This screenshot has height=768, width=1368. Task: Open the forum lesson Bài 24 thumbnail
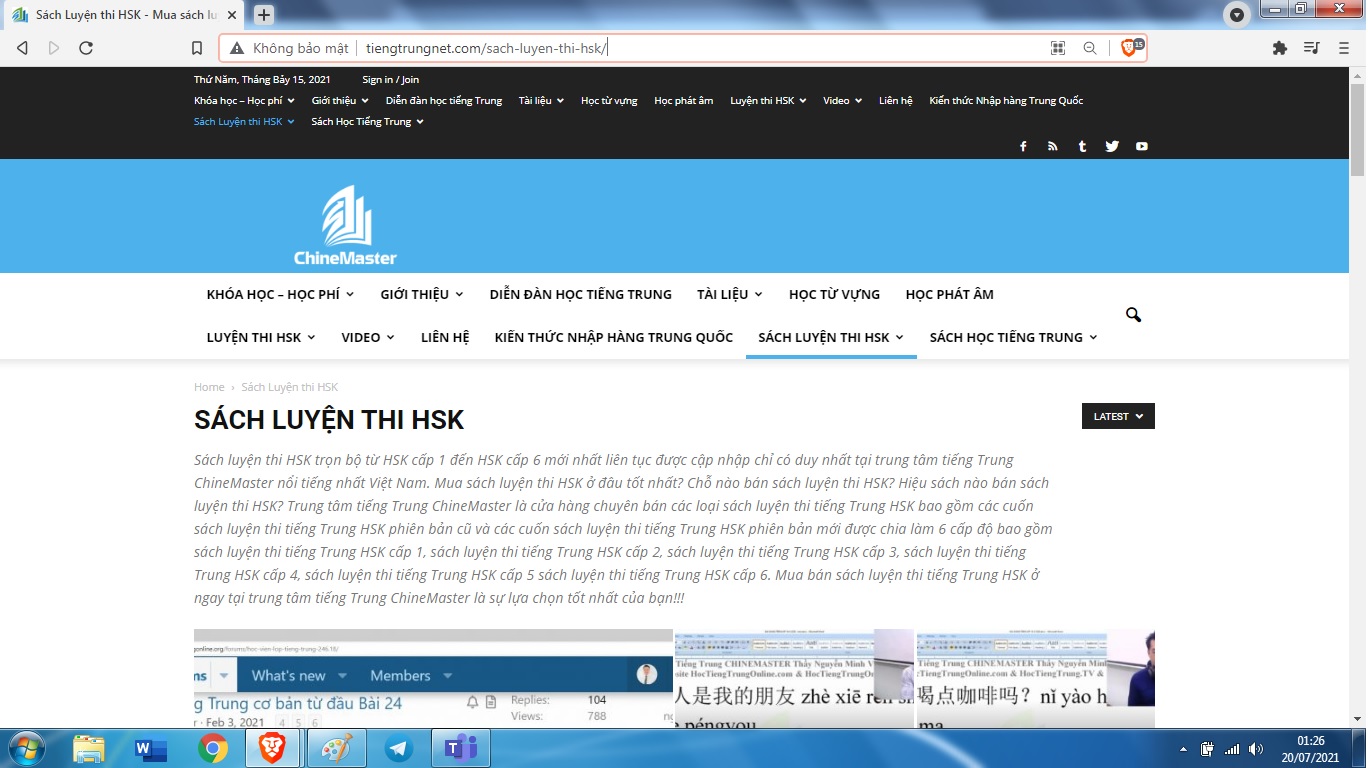point(433,678)
